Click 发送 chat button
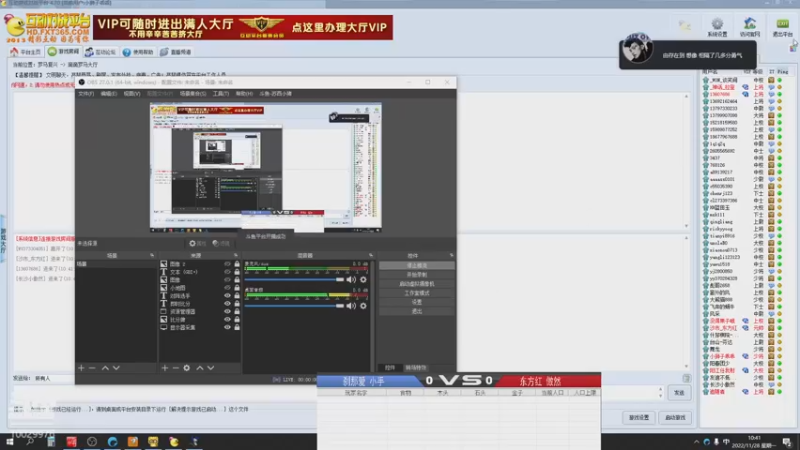The width and height of the screenshot is (800, 450). [x=679, y=393]
